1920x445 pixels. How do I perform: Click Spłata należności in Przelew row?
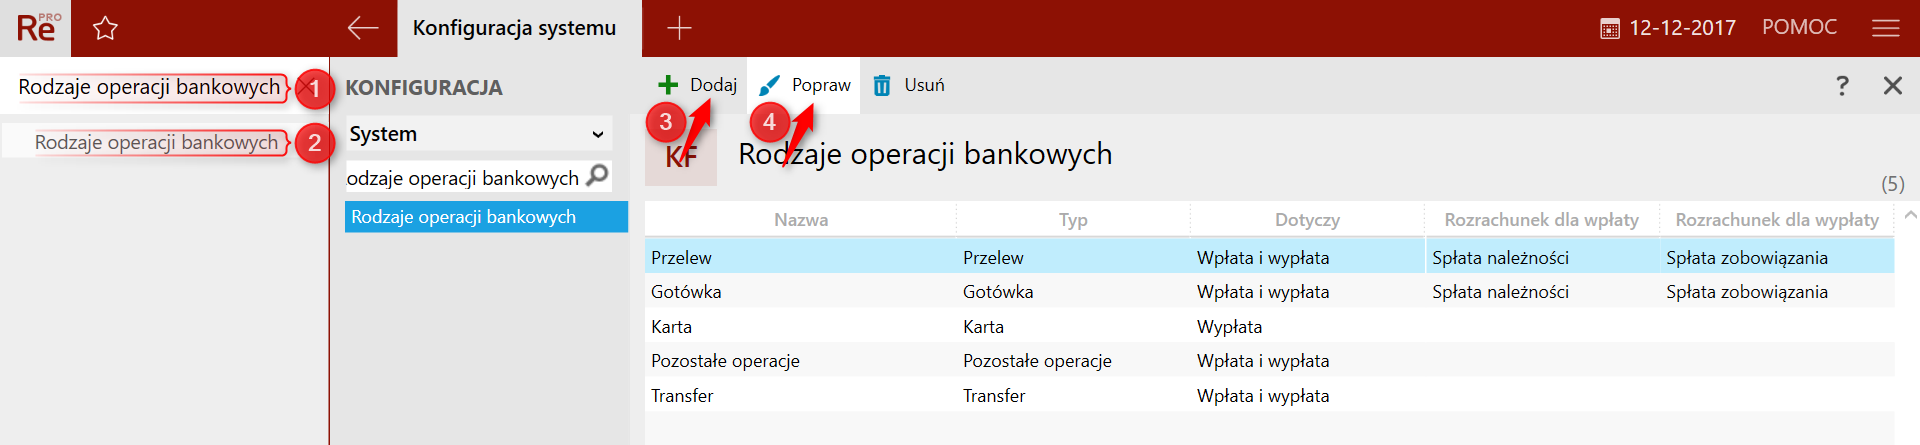pos(1500,258)
